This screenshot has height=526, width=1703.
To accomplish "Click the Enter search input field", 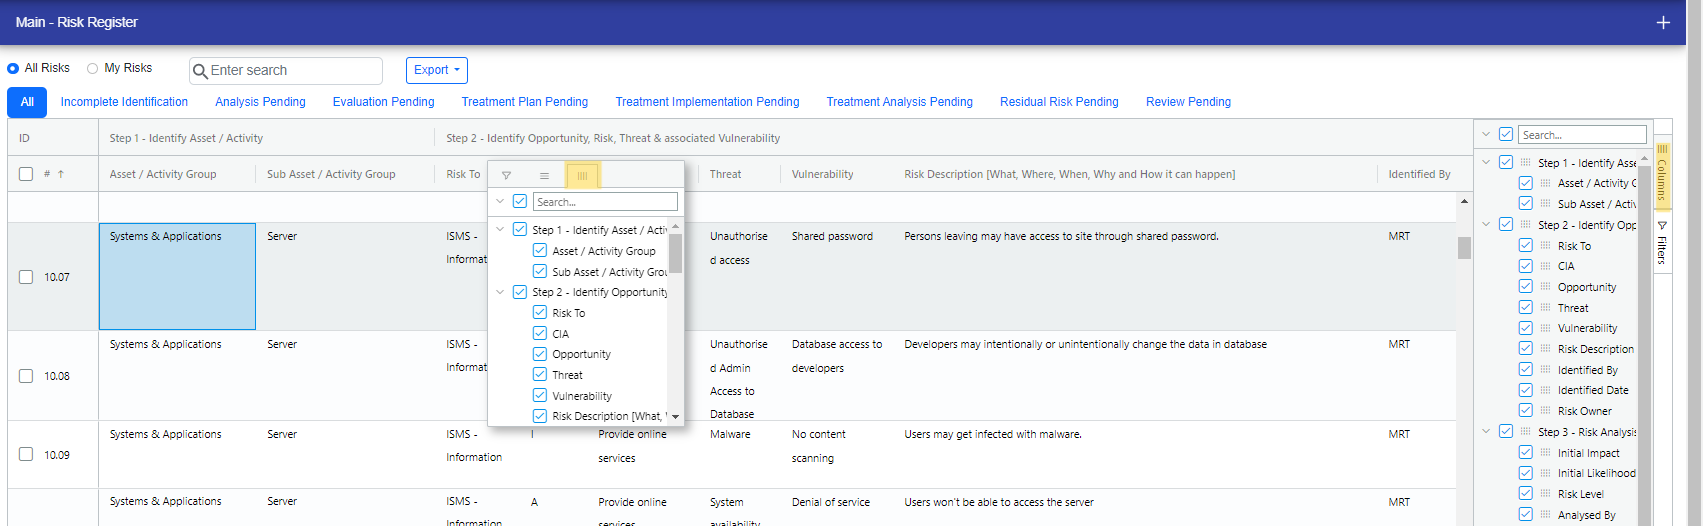I will pos(293,71).
